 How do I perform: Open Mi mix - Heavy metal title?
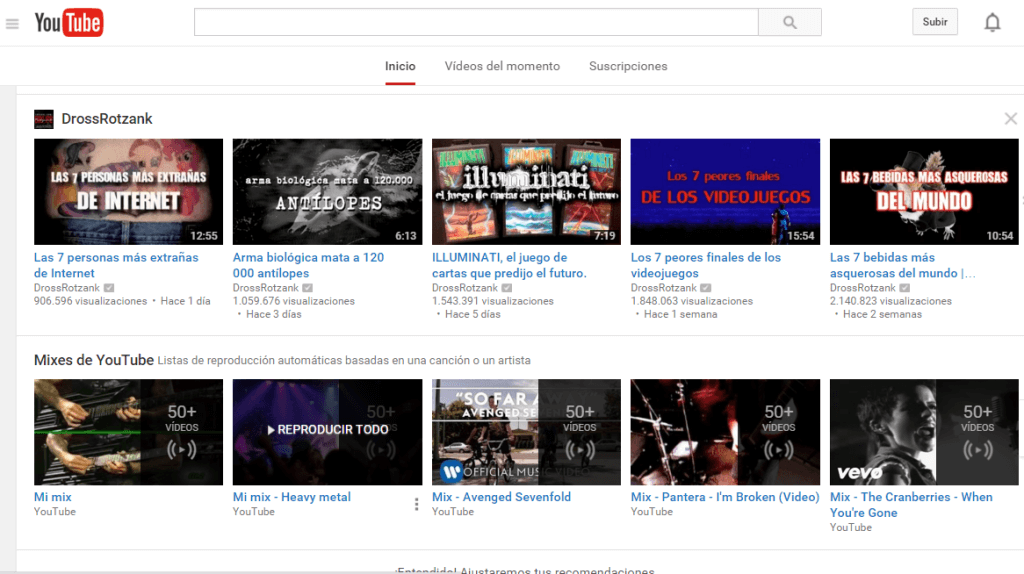click(291, 497)
